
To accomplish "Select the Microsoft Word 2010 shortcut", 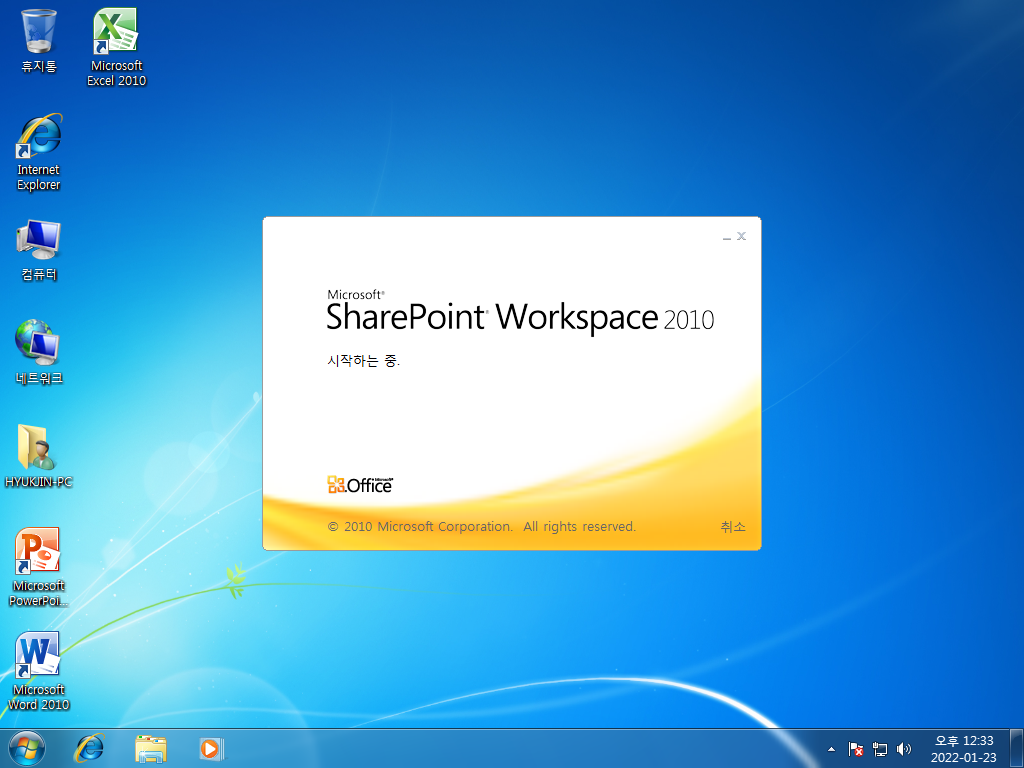I will point(39,671).
